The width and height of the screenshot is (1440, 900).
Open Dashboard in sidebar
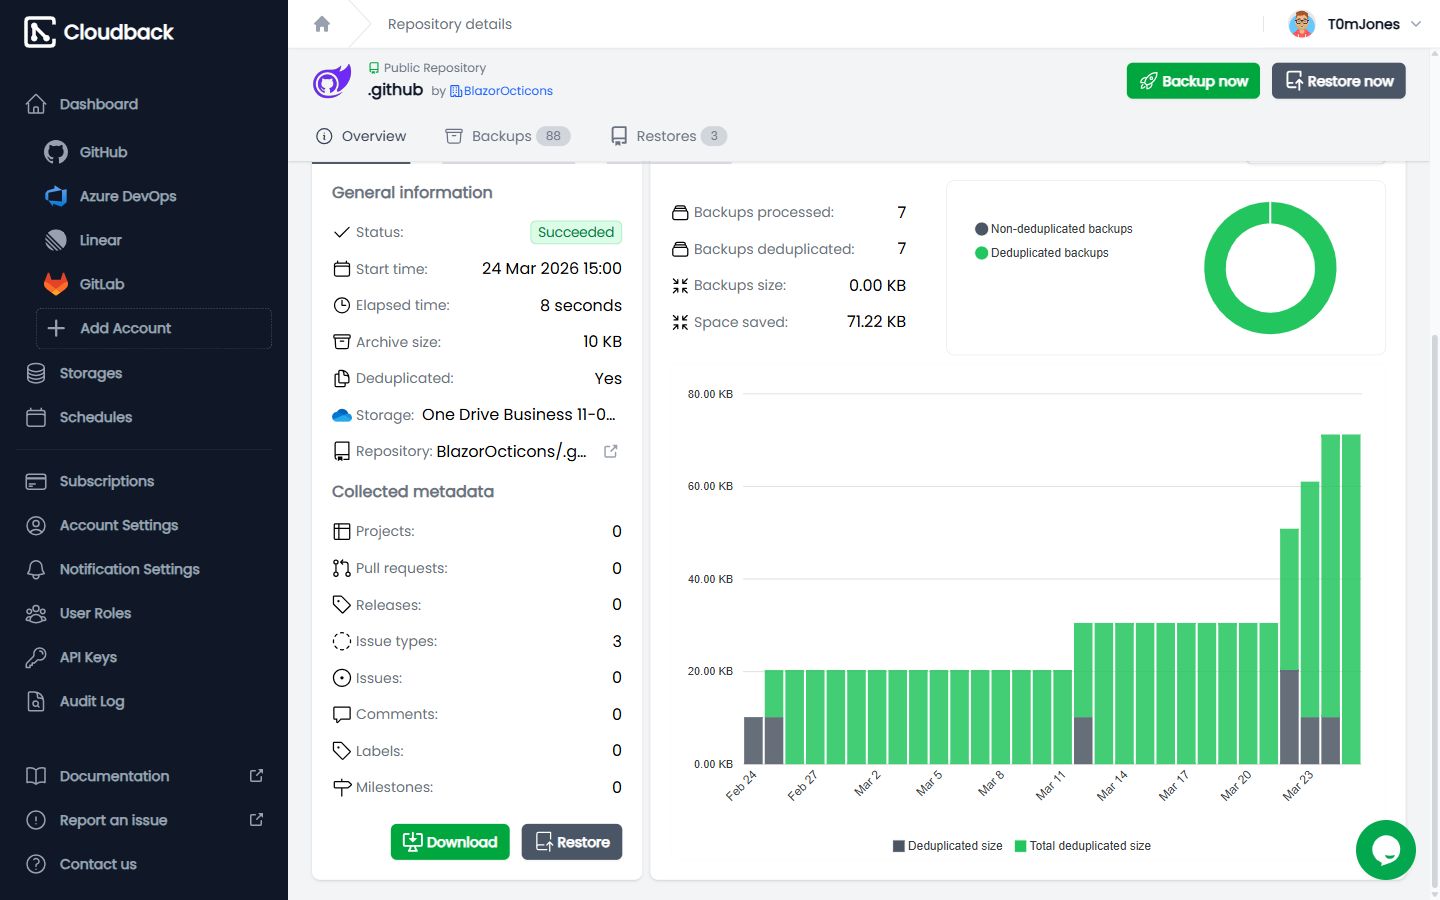[98, 104]
